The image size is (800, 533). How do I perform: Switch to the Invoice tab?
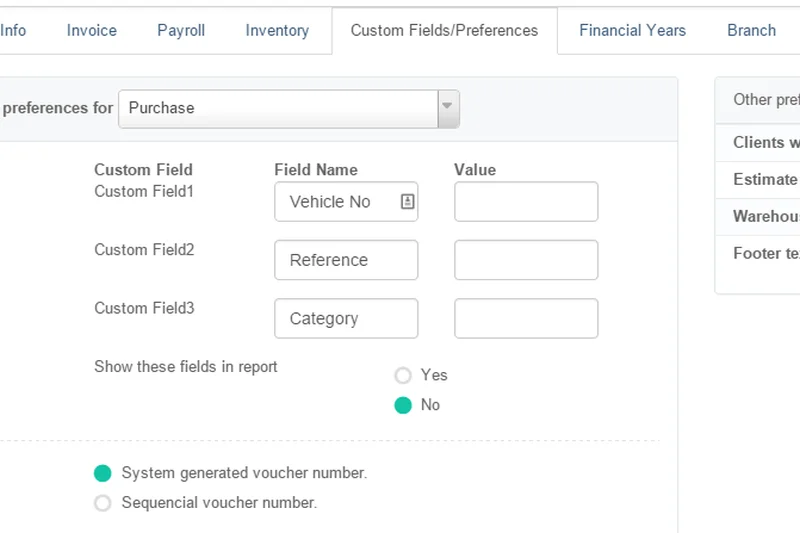point(92,30)
